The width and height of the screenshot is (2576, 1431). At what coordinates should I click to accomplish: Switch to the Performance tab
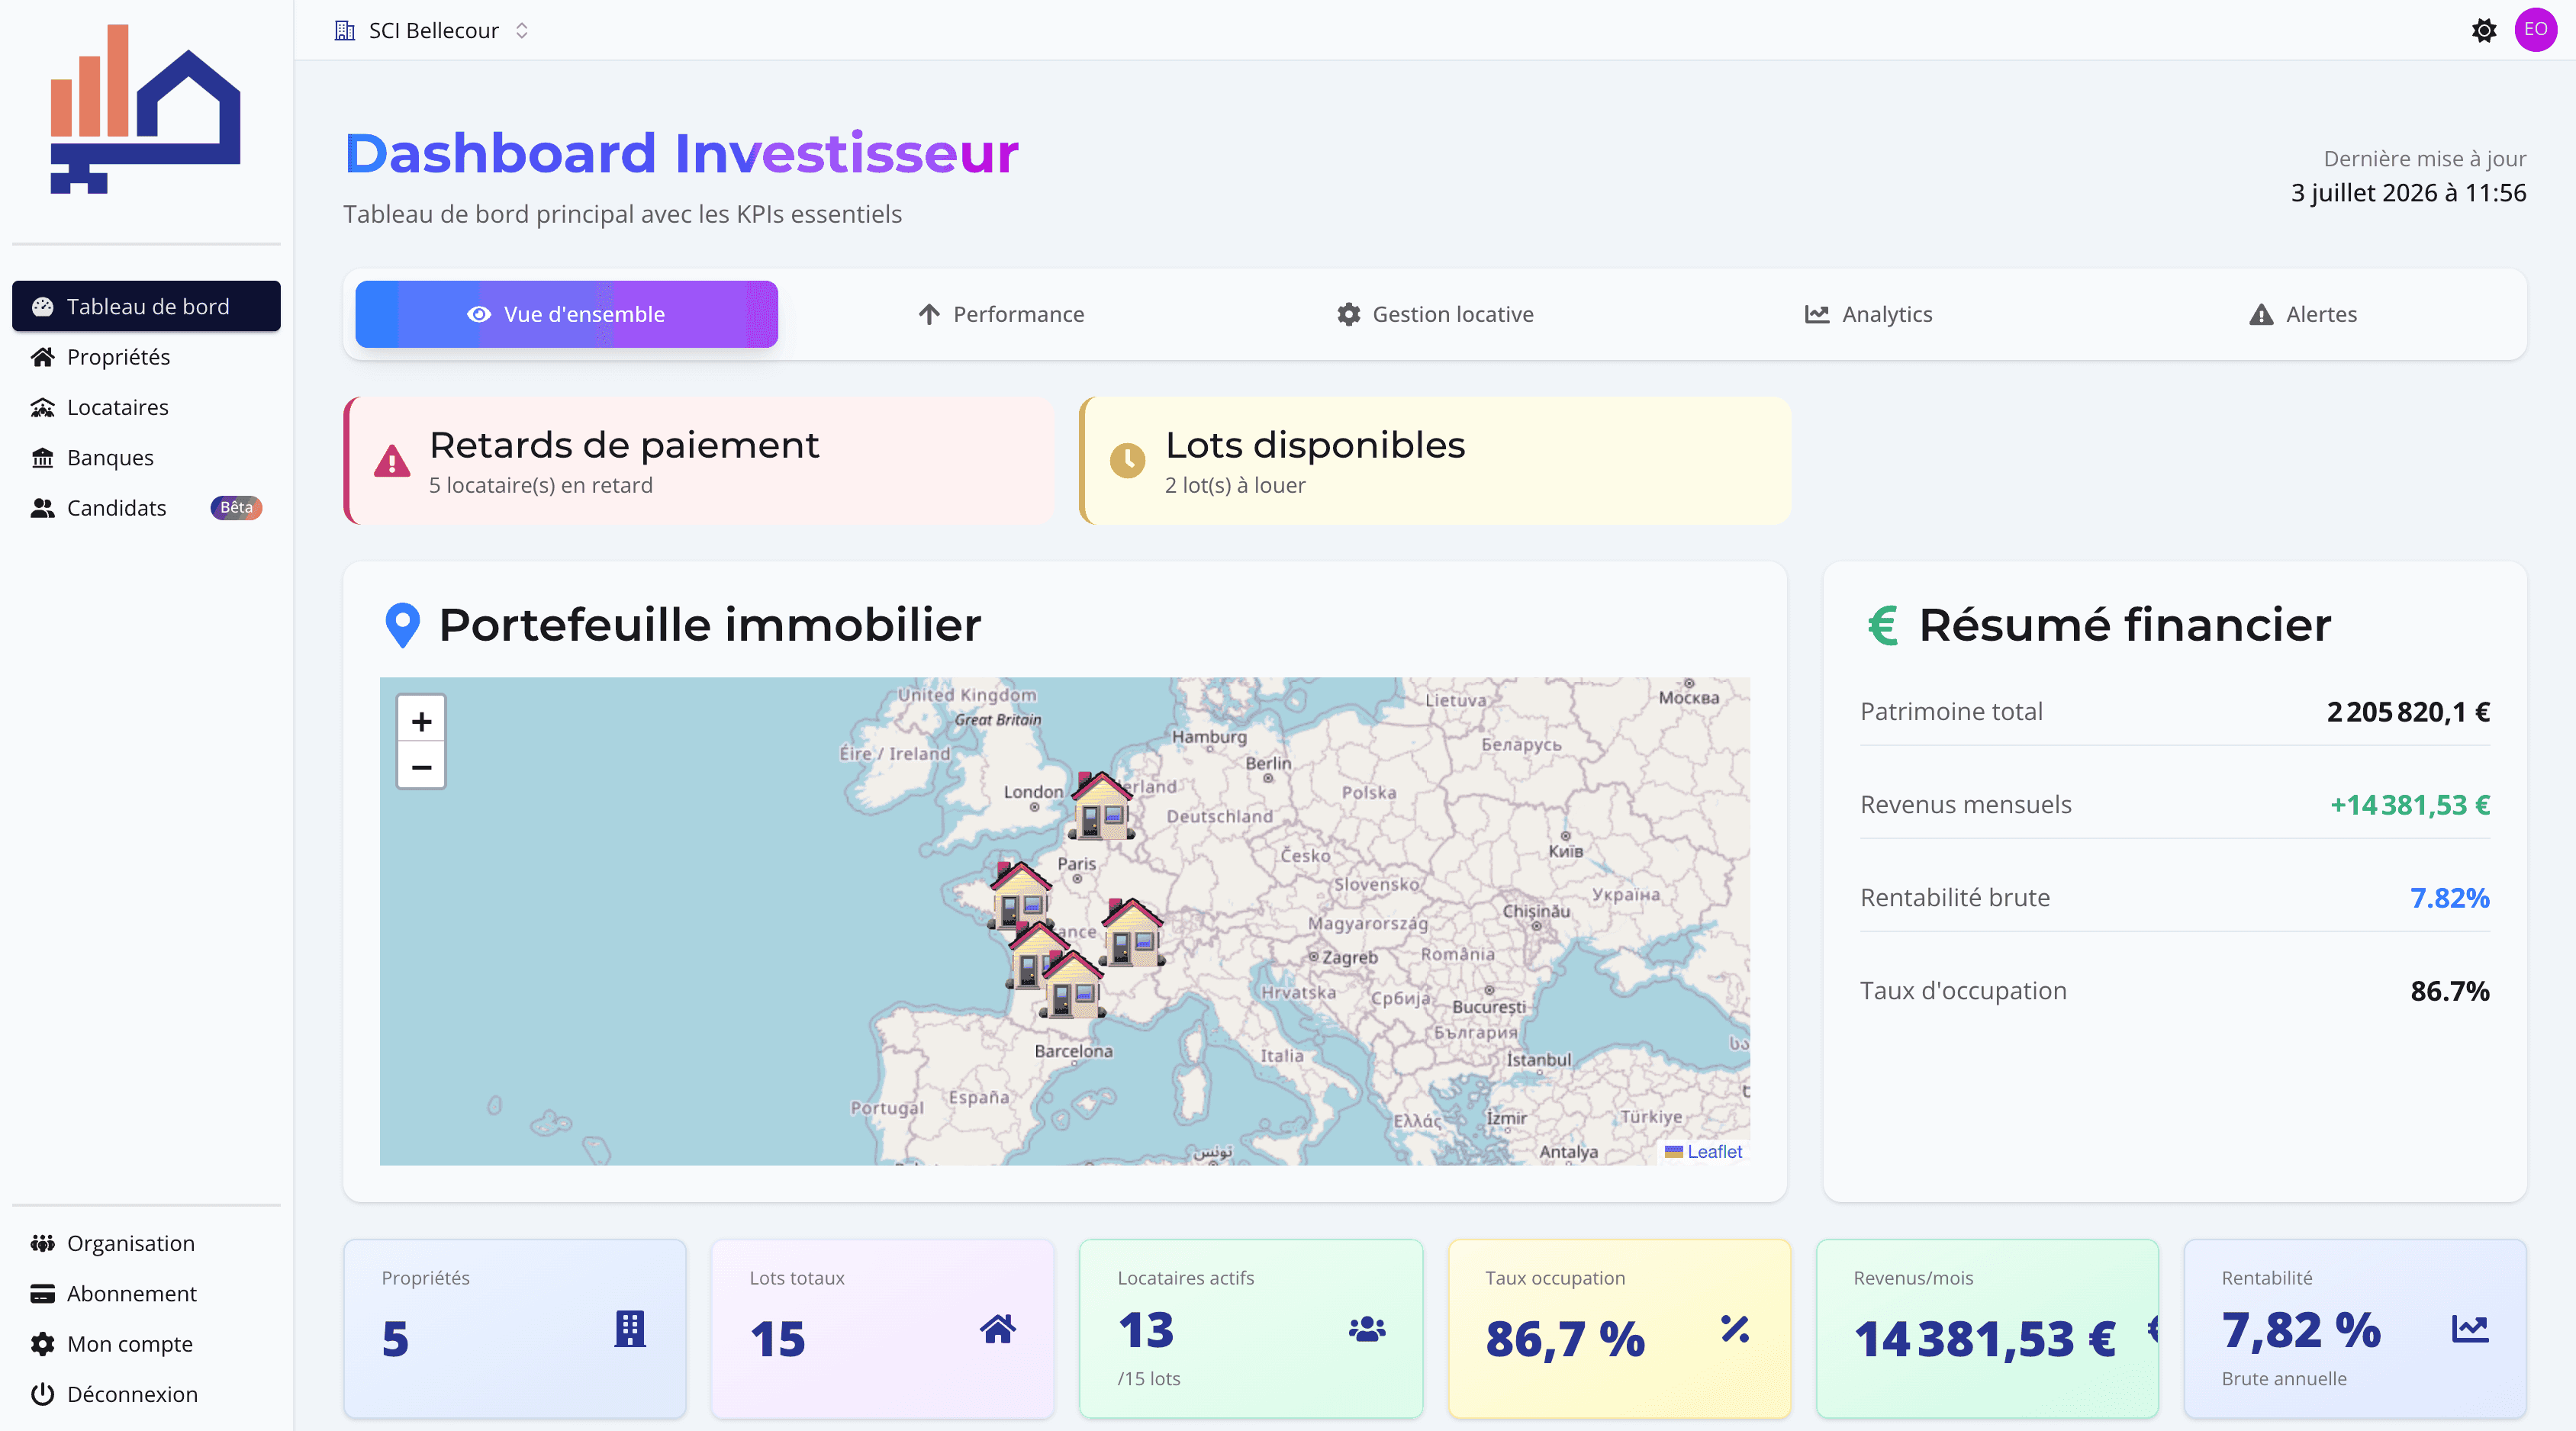pyautogui.click(x=1001, y=314)
